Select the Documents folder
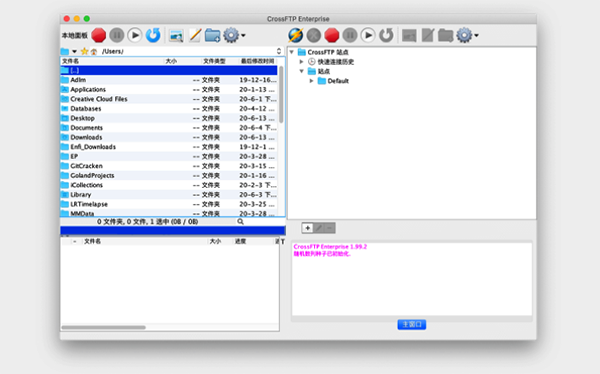 click(x=169, y=128)
